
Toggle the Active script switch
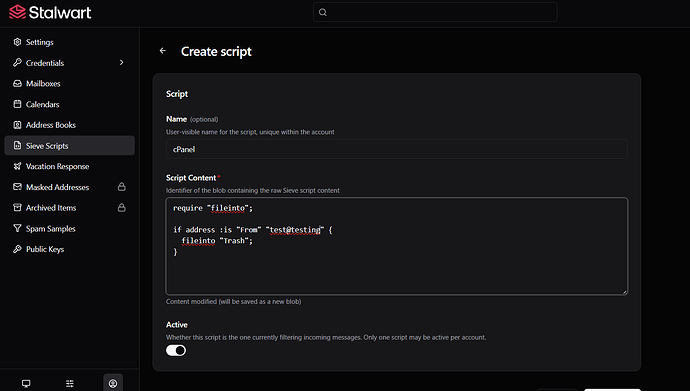176,351
